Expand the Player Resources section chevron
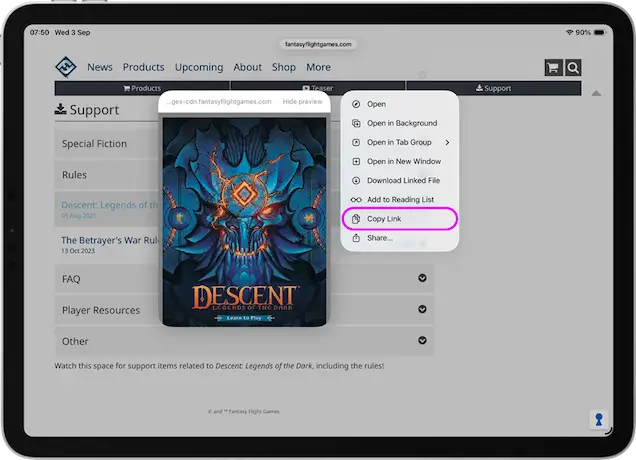Viewport: 636px width, 460px height. point(423,310)
